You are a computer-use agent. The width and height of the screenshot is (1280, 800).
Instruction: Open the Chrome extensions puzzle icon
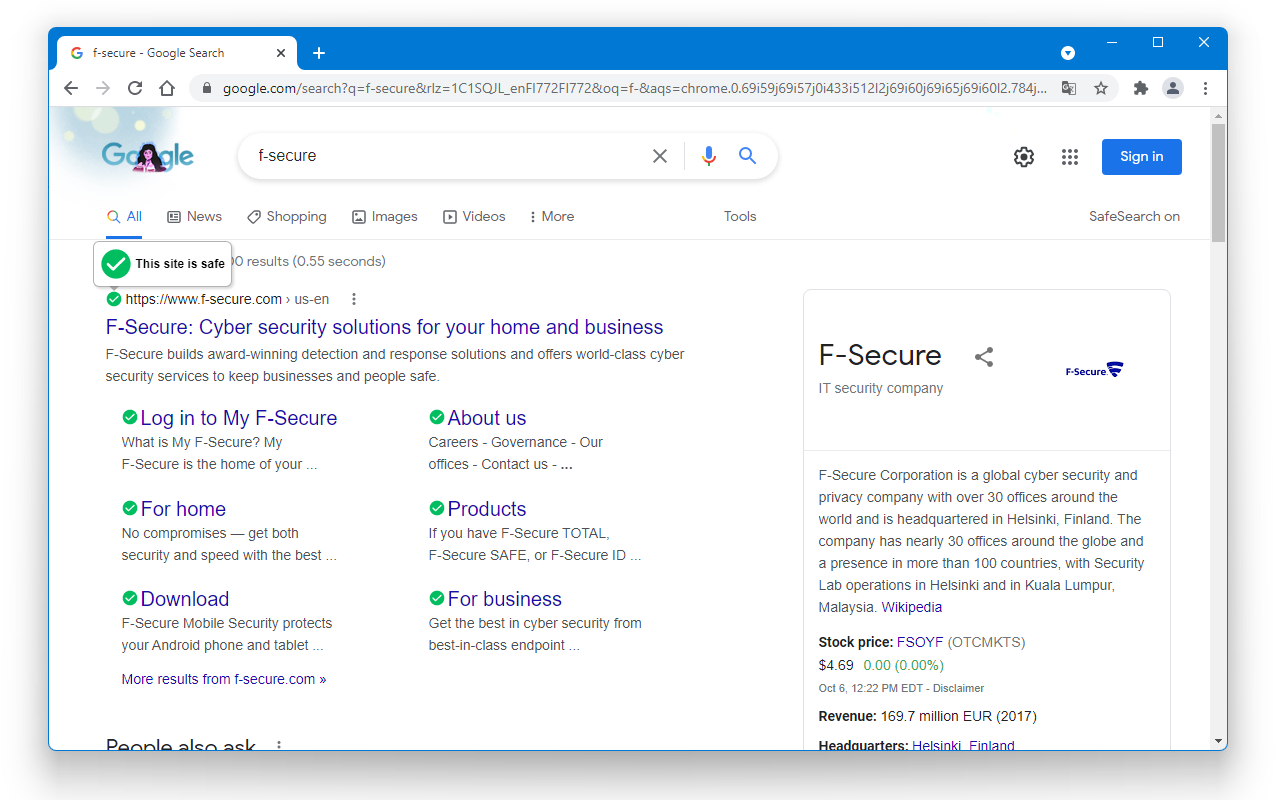click(x=1141, y=88)
